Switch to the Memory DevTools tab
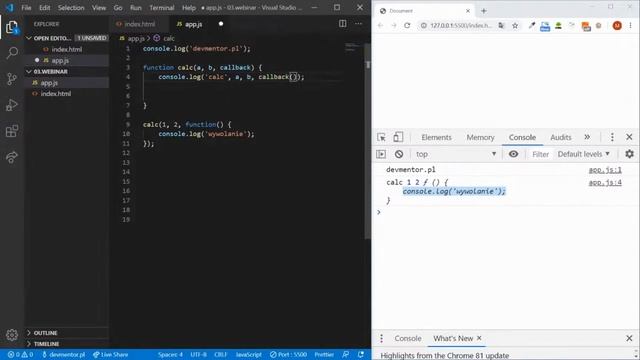The width and height of the screenshot is (640, 360). [x=480, y=137]
